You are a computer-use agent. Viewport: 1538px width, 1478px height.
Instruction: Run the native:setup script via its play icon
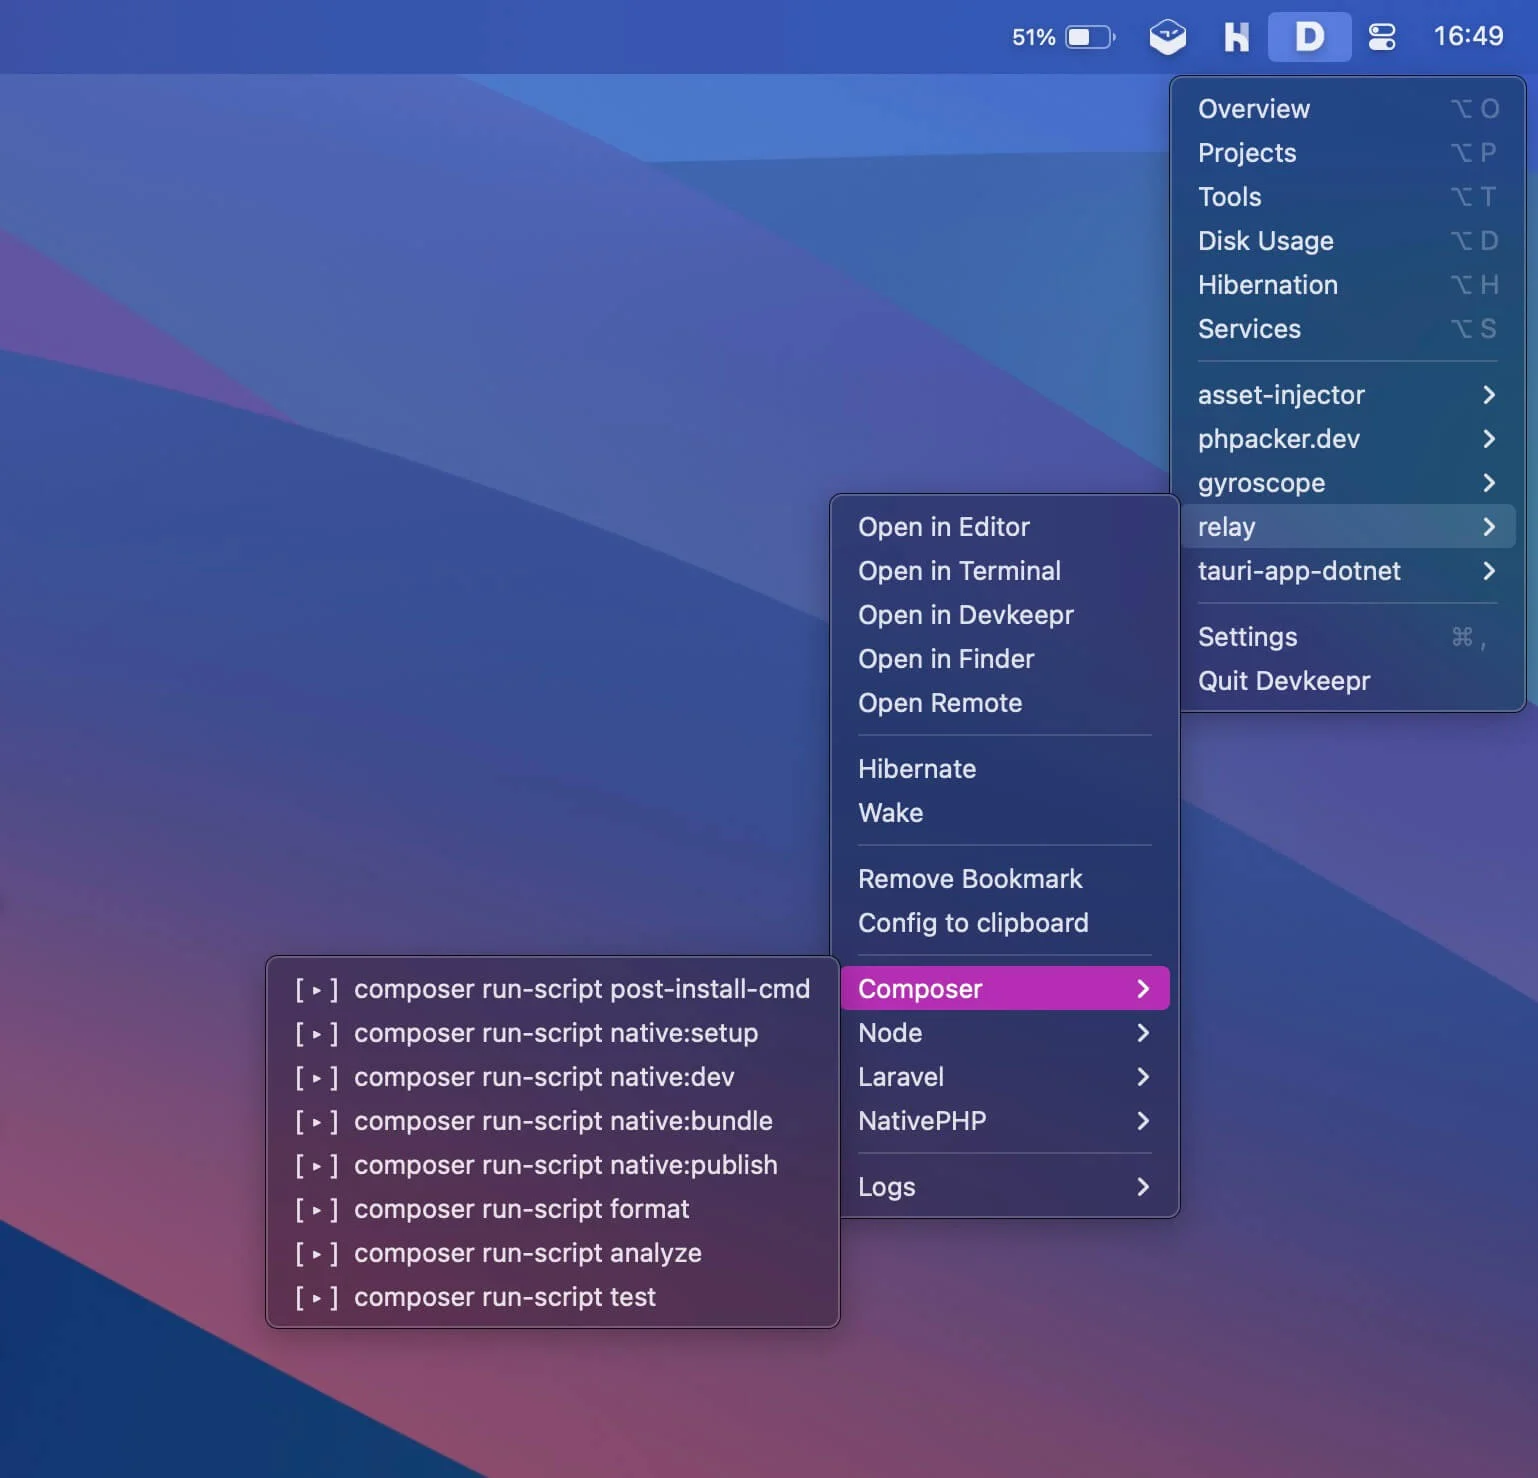[x=318, y=1033]
